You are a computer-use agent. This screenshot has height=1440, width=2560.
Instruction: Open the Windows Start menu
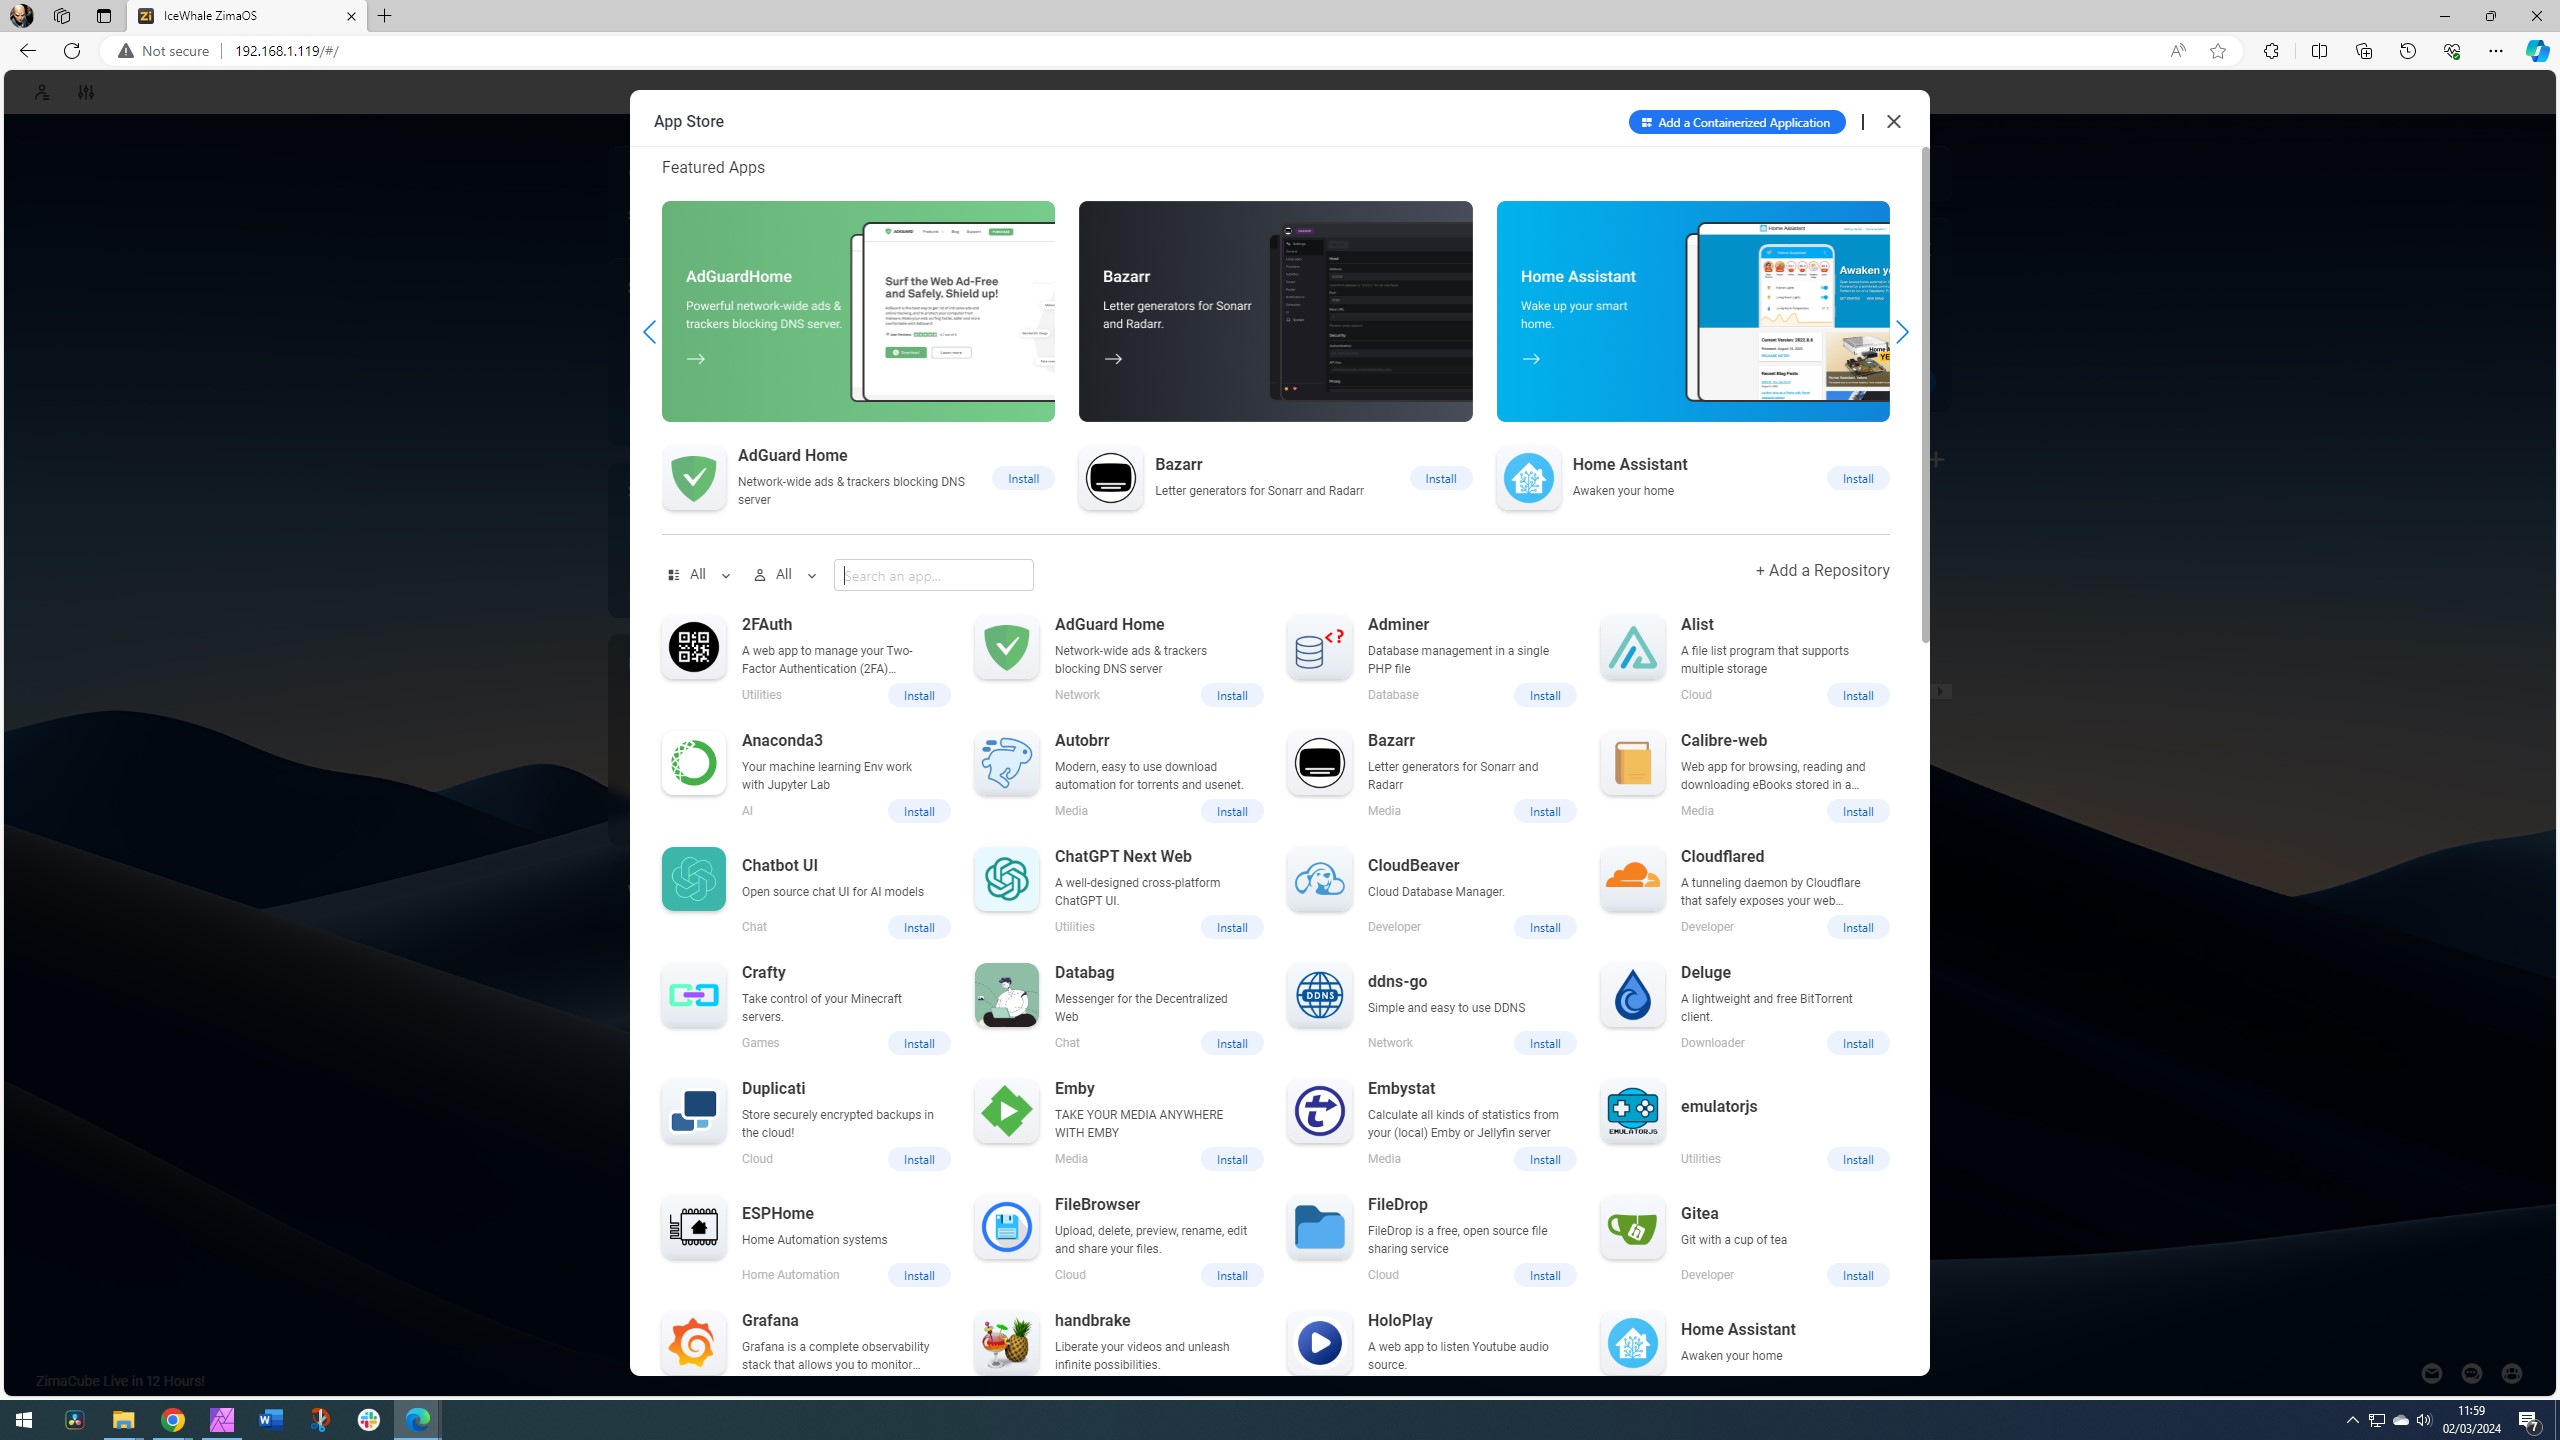(24, 1420)
